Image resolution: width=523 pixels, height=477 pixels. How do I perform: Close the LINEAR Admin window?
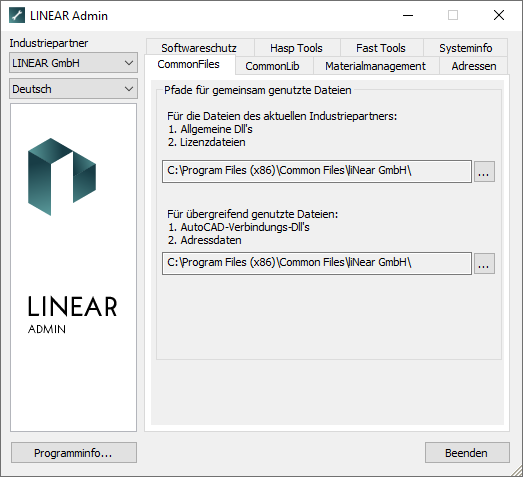(499, 15)
